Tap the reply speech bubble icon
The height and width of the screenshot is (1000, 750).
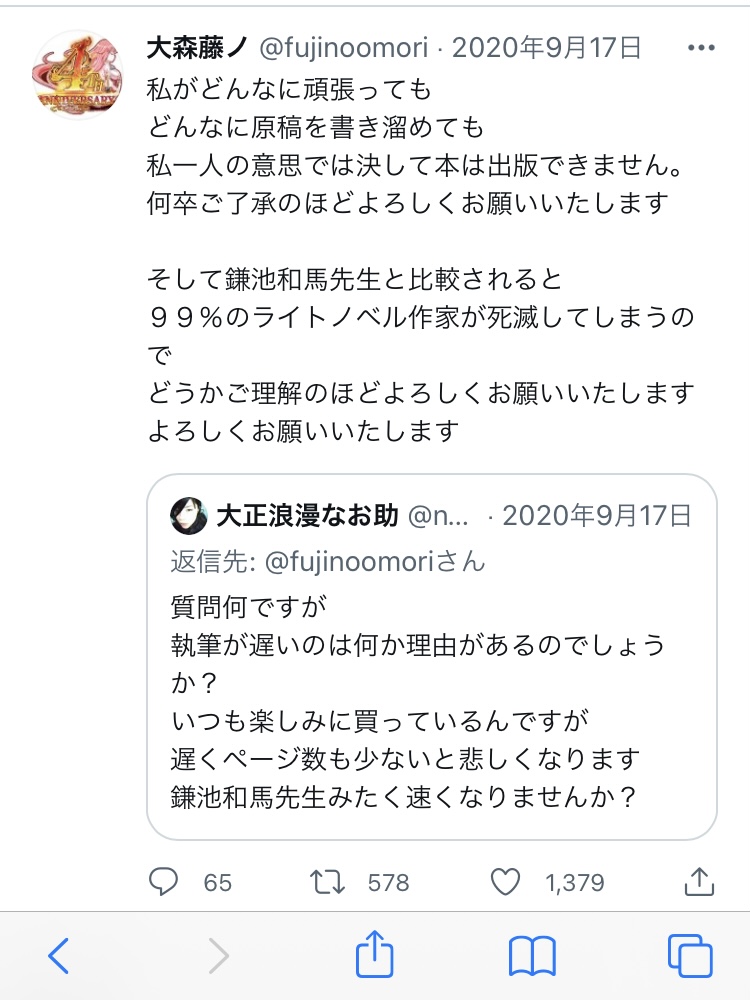click(x=163, y=881)
